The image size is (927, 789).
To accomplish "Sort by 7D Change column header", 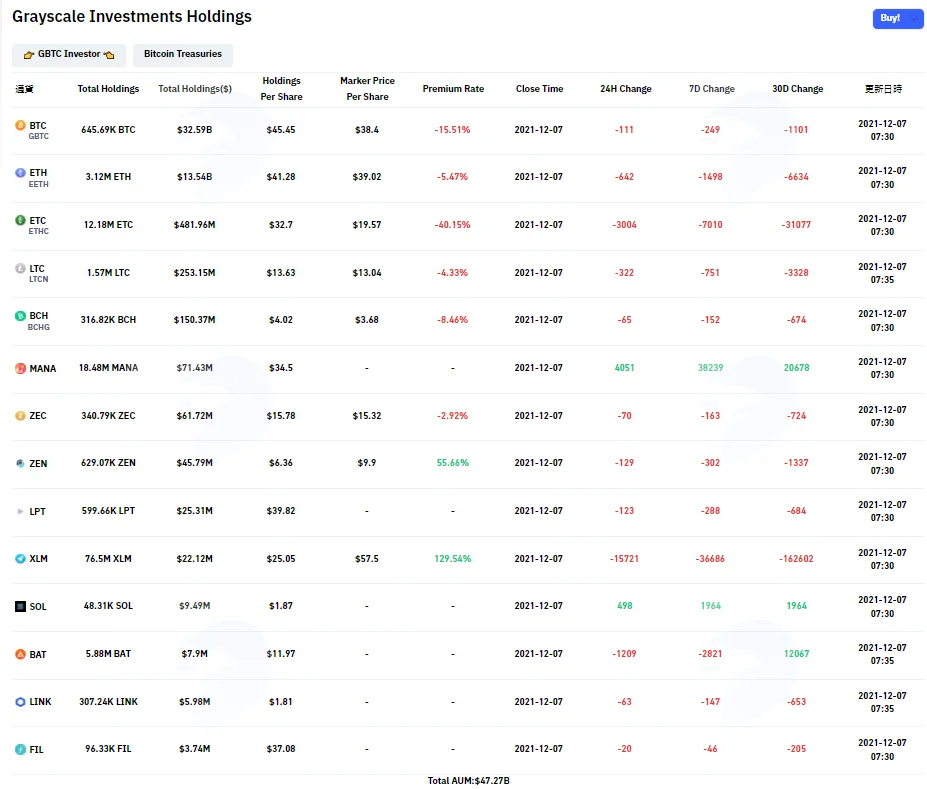I will point(711,89).
